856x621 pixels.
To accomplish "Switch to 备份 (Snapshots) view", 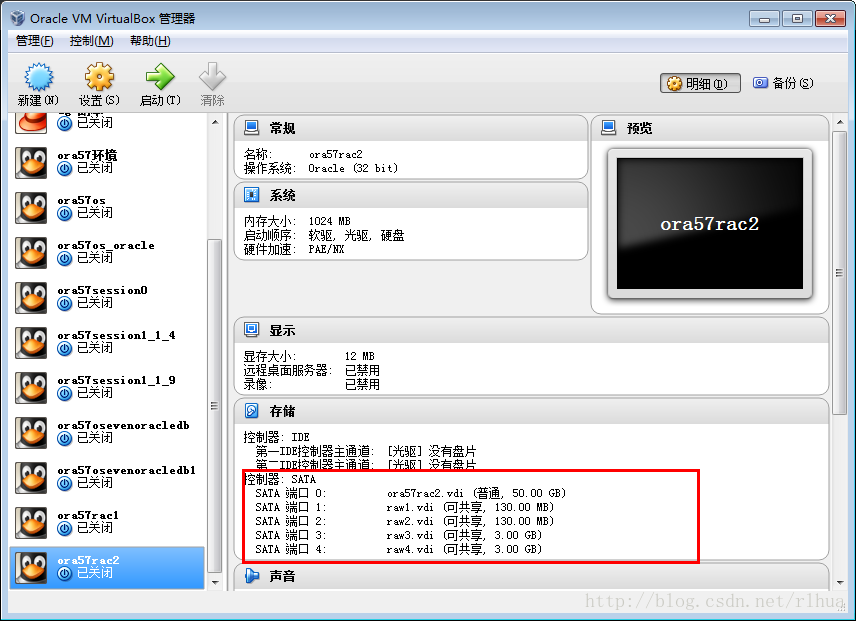I will [783, 83].
